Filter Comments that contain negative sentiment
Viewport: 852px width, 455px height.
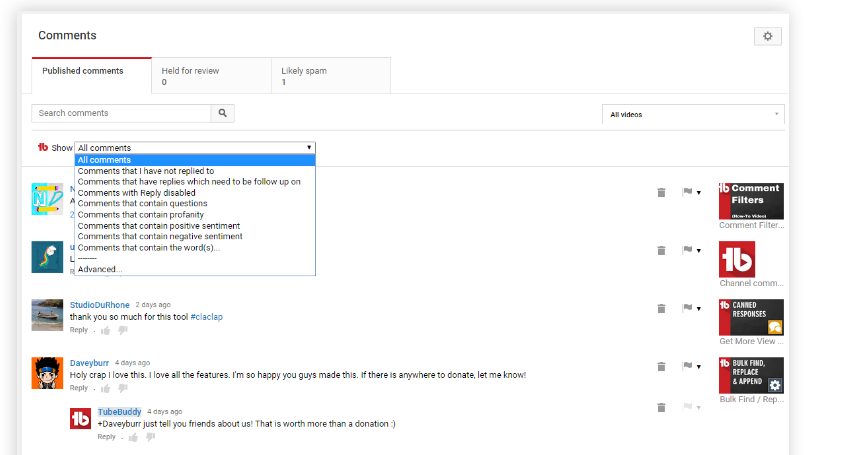pos(195,236)
